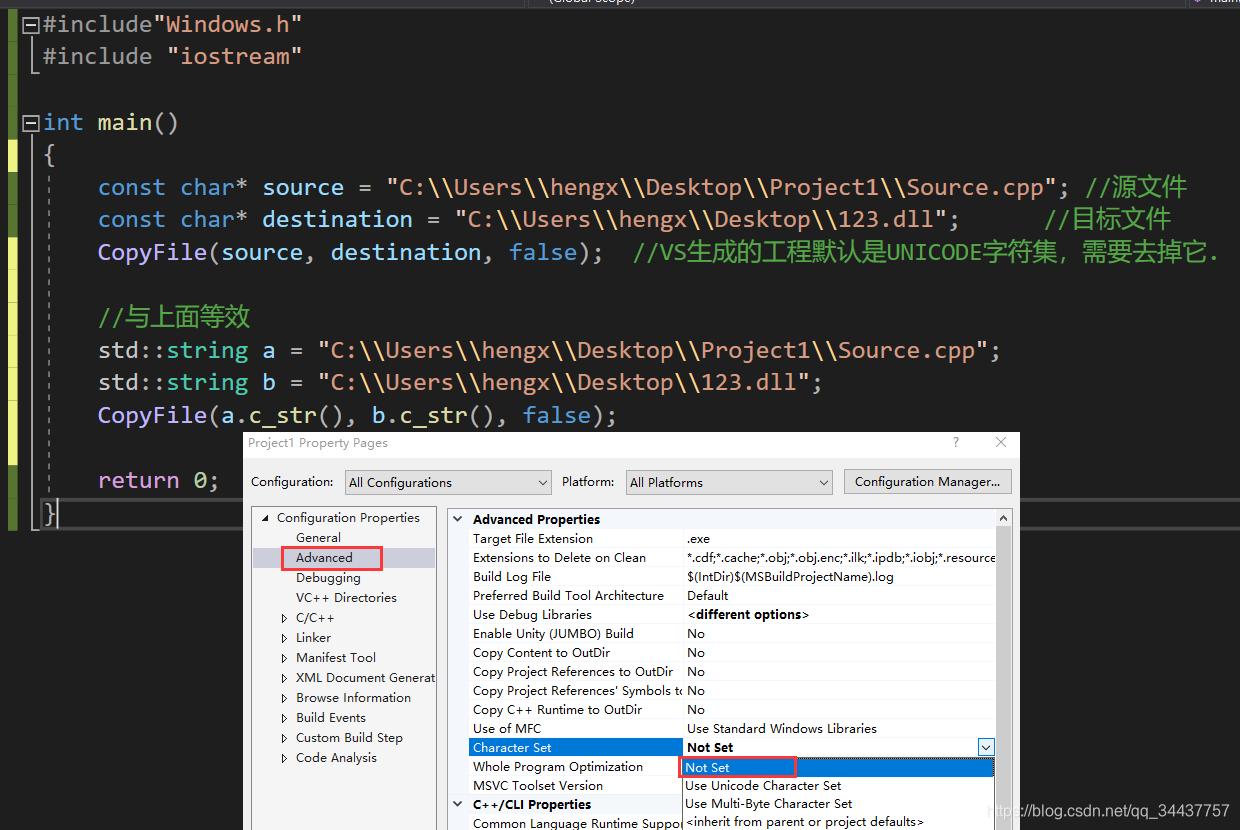
Task: Choose inherit from parent or project defaults
Action: click(838, 822)
